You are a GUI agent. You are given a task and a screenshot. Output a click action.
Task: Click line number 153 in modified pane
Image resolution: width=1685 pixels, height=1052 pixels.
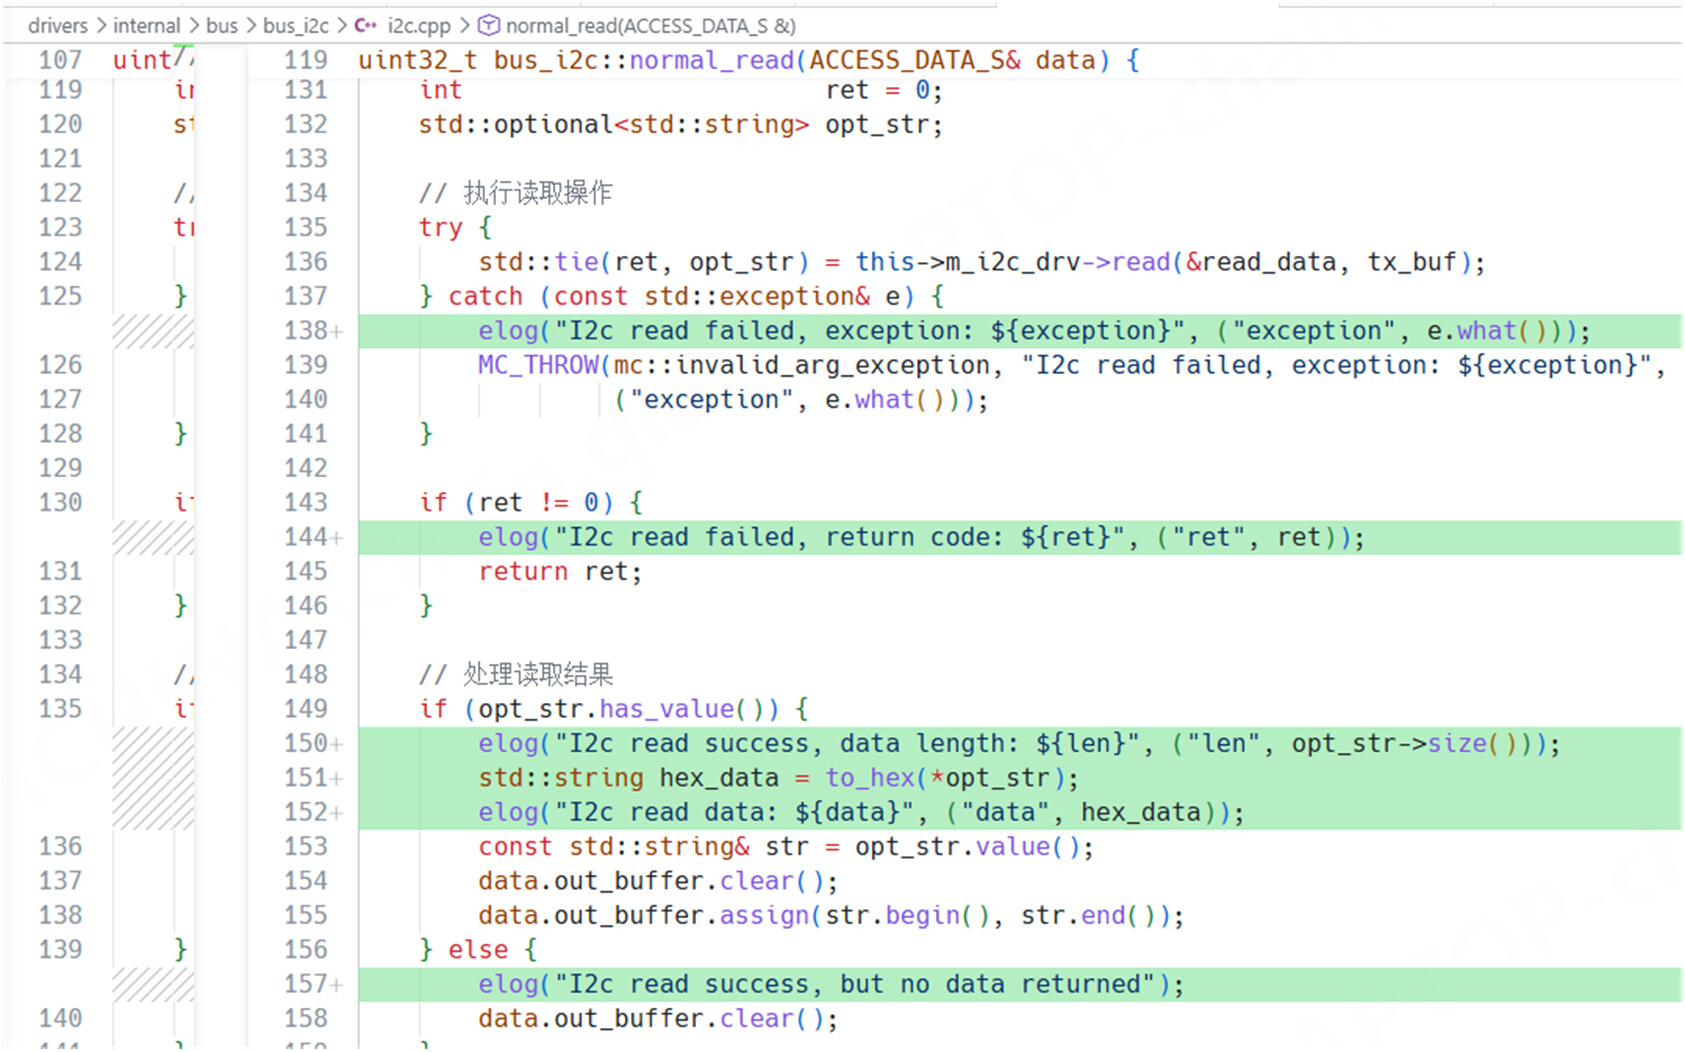tap(305, 847)
